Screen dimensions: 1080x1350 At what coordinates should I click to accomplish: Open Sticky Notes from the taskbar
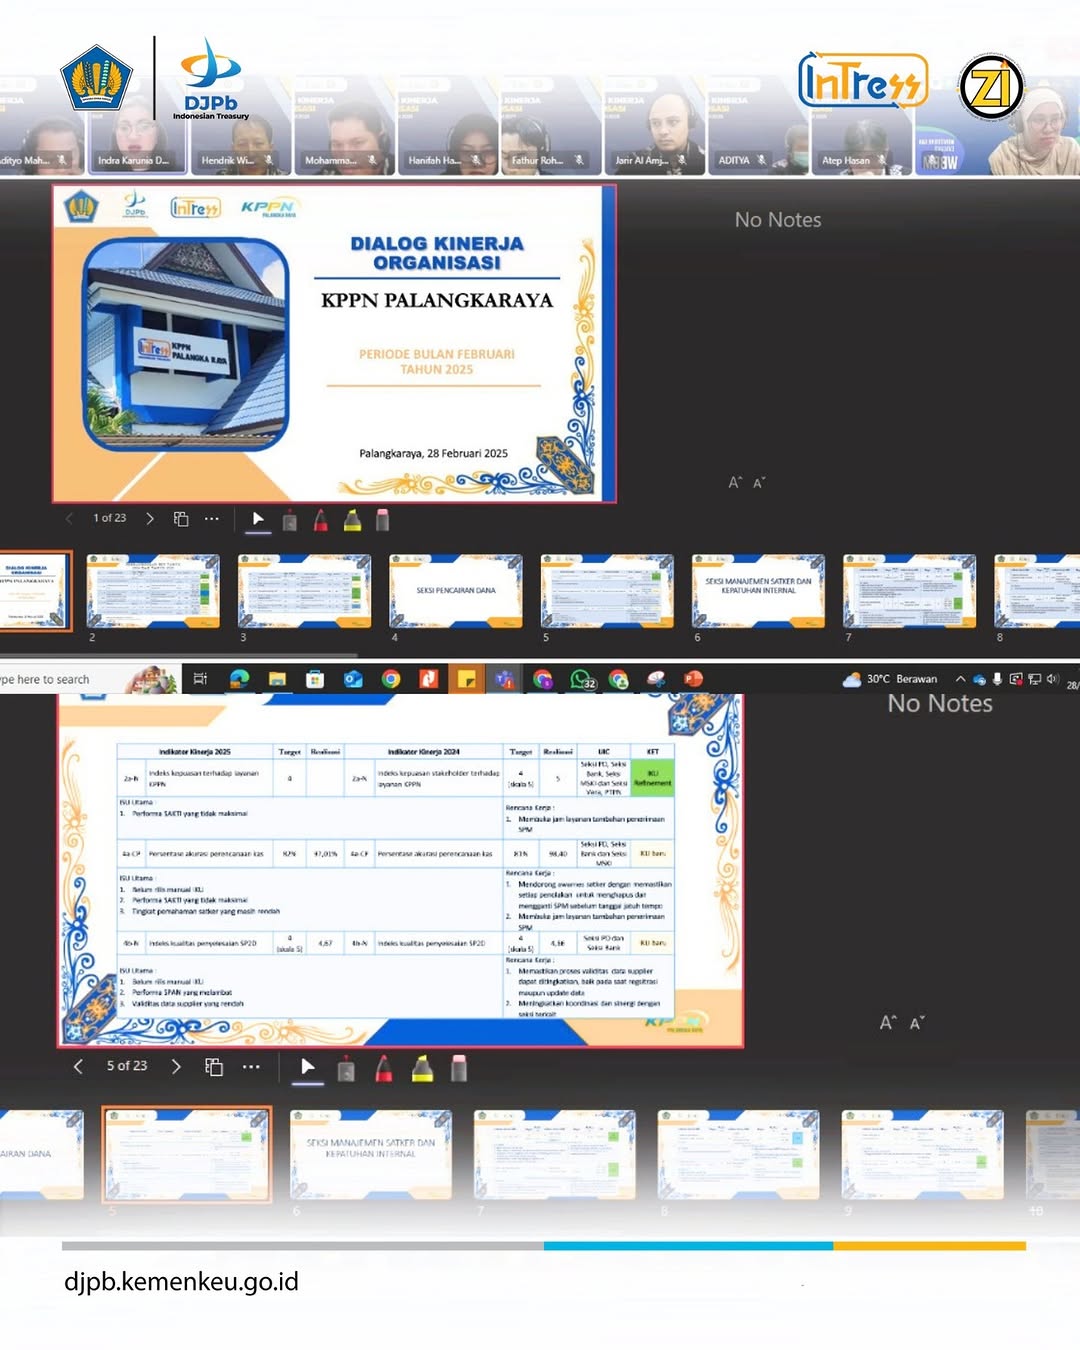tap(466, 679)
